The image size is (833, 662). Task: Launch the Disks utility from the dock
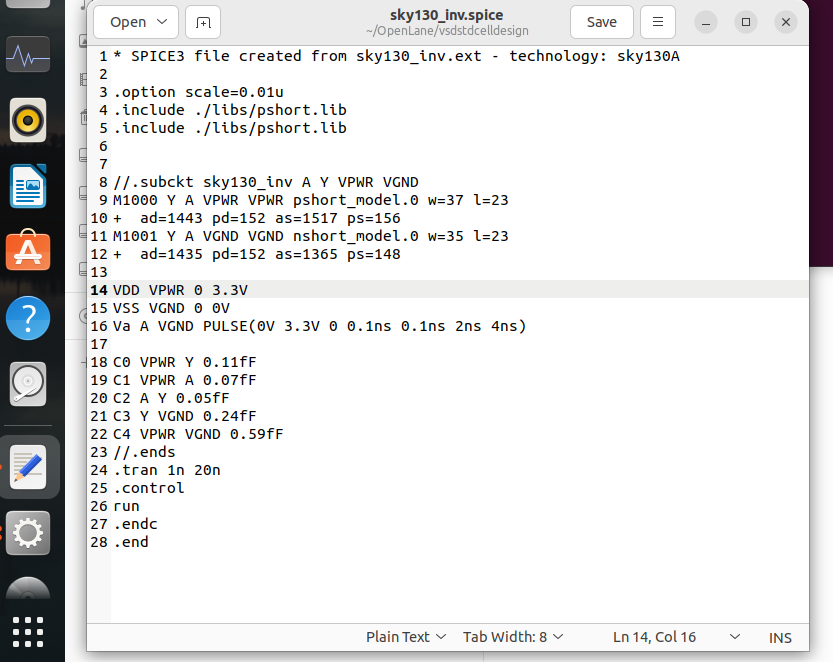(x=27, y=383)
